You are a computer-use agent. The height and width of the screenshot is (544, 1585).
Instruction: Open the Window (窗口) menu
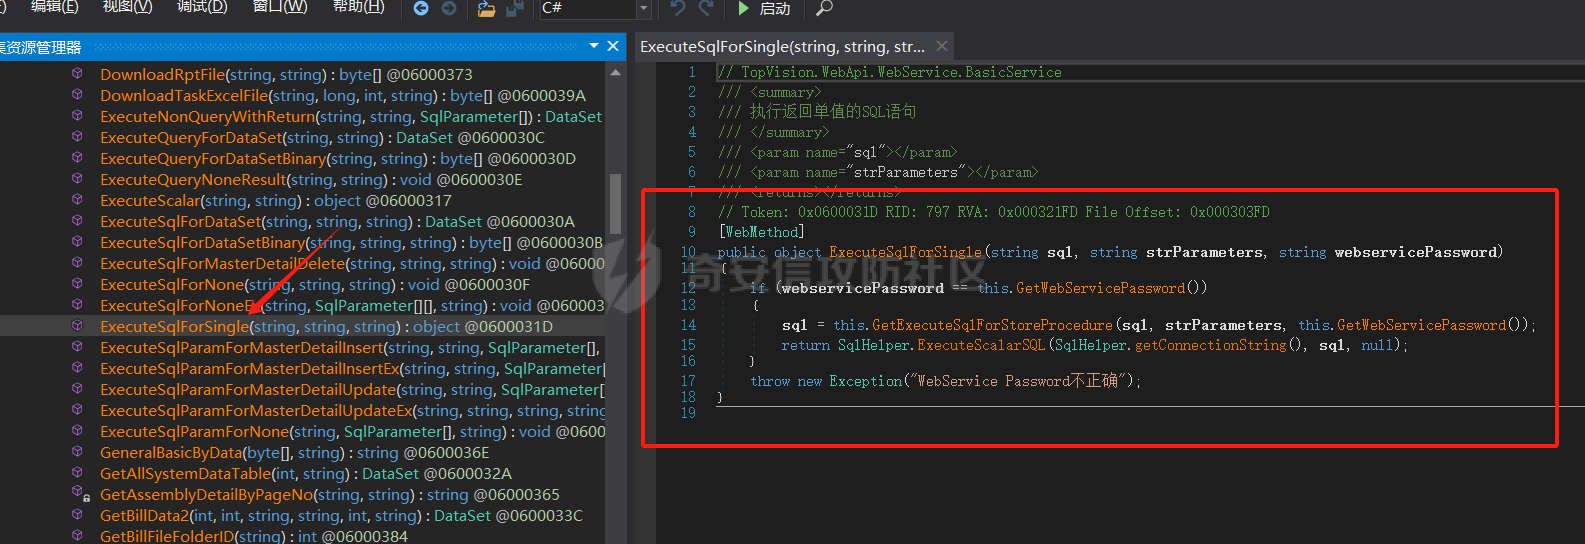(x=280, y=7)
